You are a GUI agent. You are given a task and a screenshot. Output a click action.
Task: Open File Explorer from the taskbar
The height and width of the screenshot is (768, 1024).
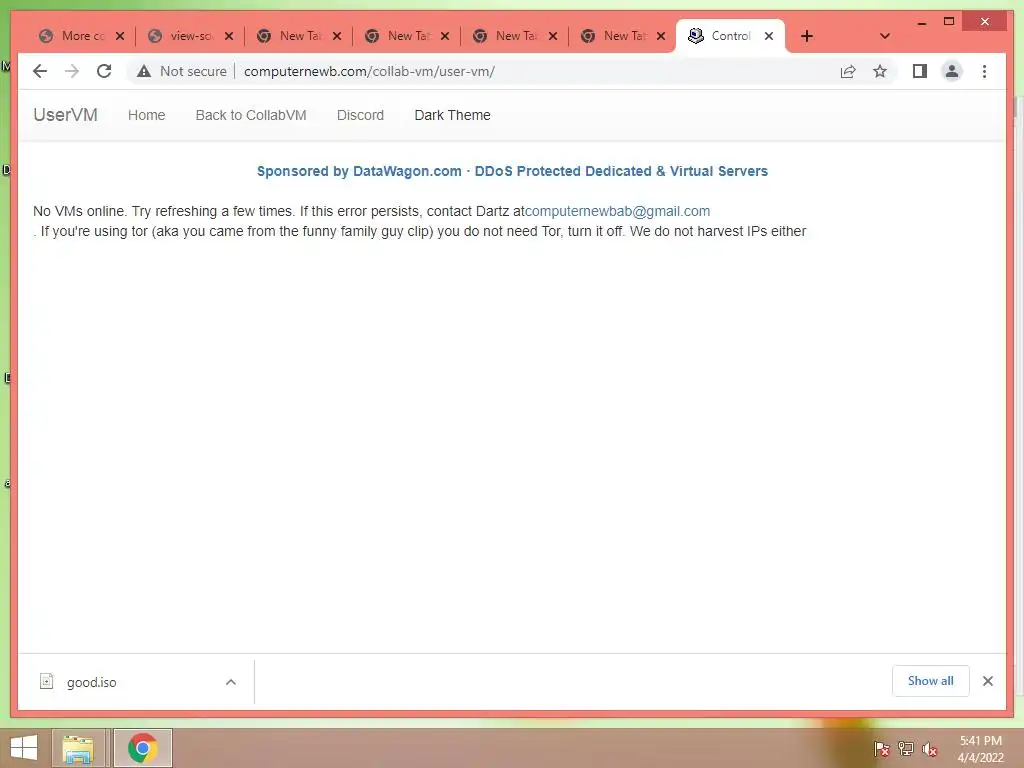coord(78,748)
